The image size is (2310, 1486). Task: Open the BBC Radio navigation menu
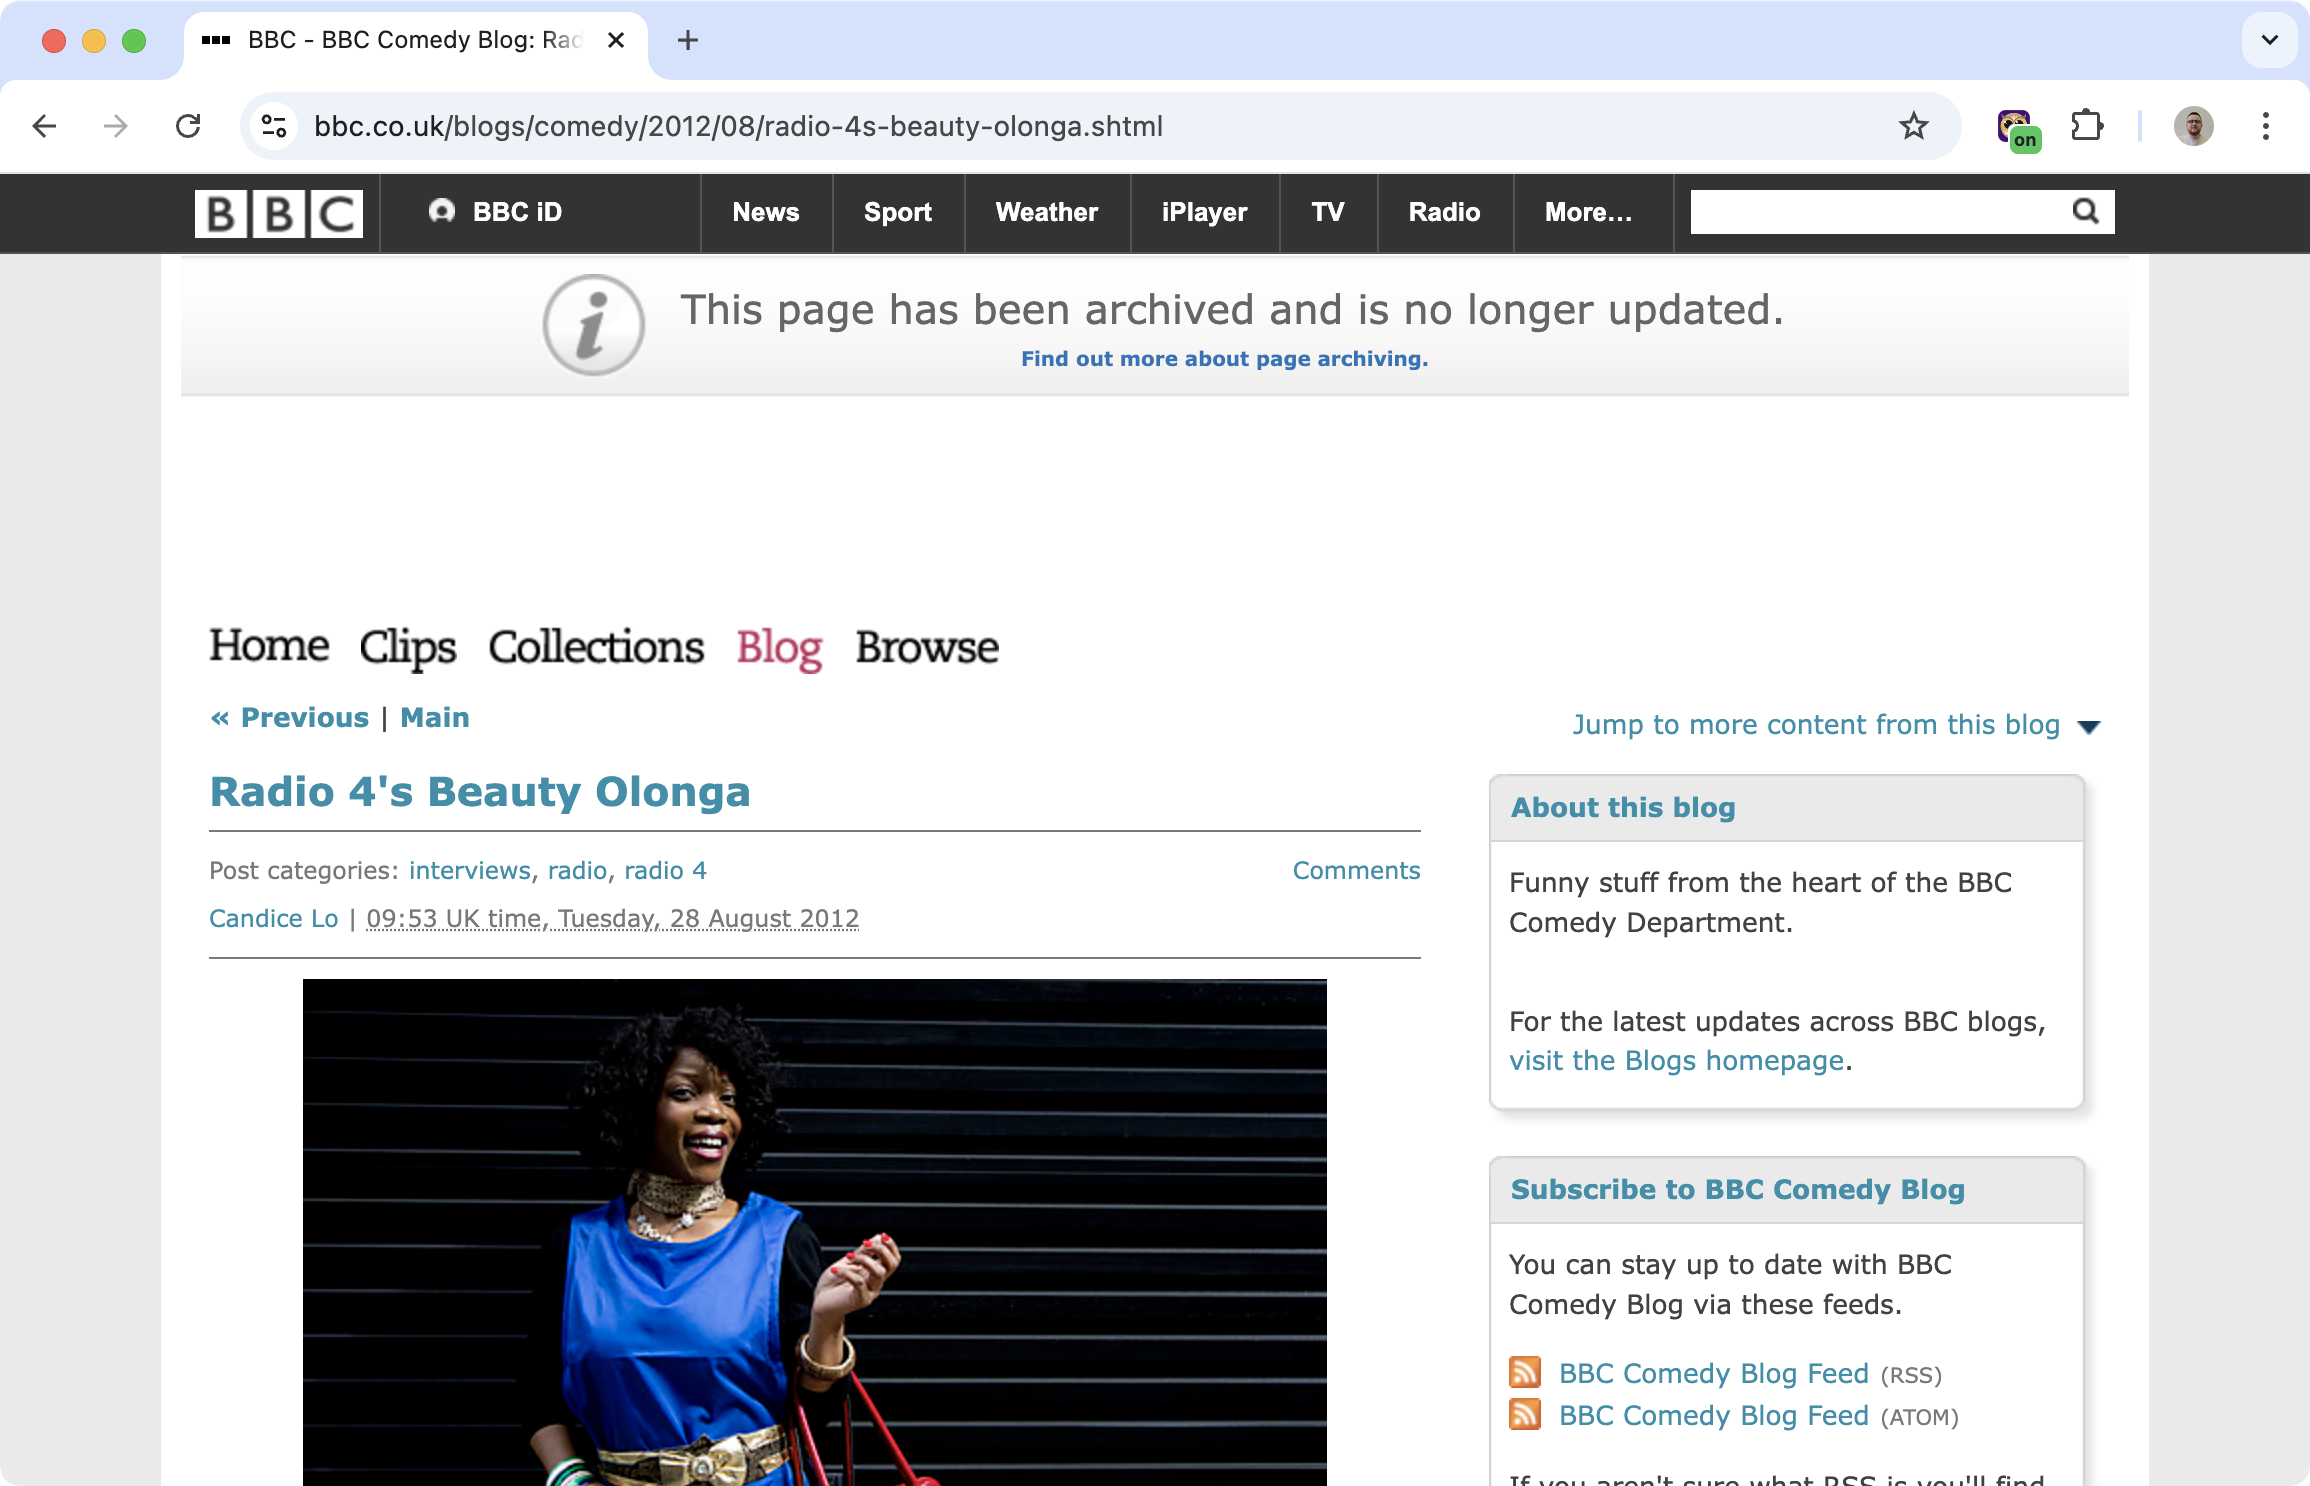(x=1445, y=212)
